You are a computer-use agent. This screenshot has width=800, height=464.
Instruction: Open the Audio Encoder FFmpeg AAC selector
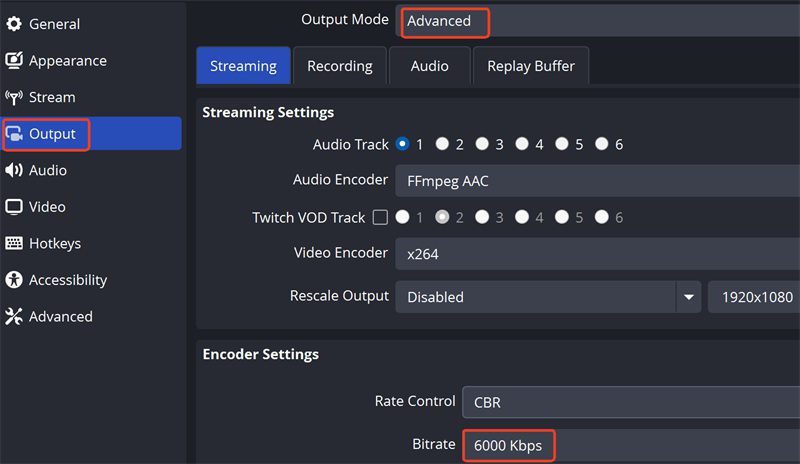(597, 181)
